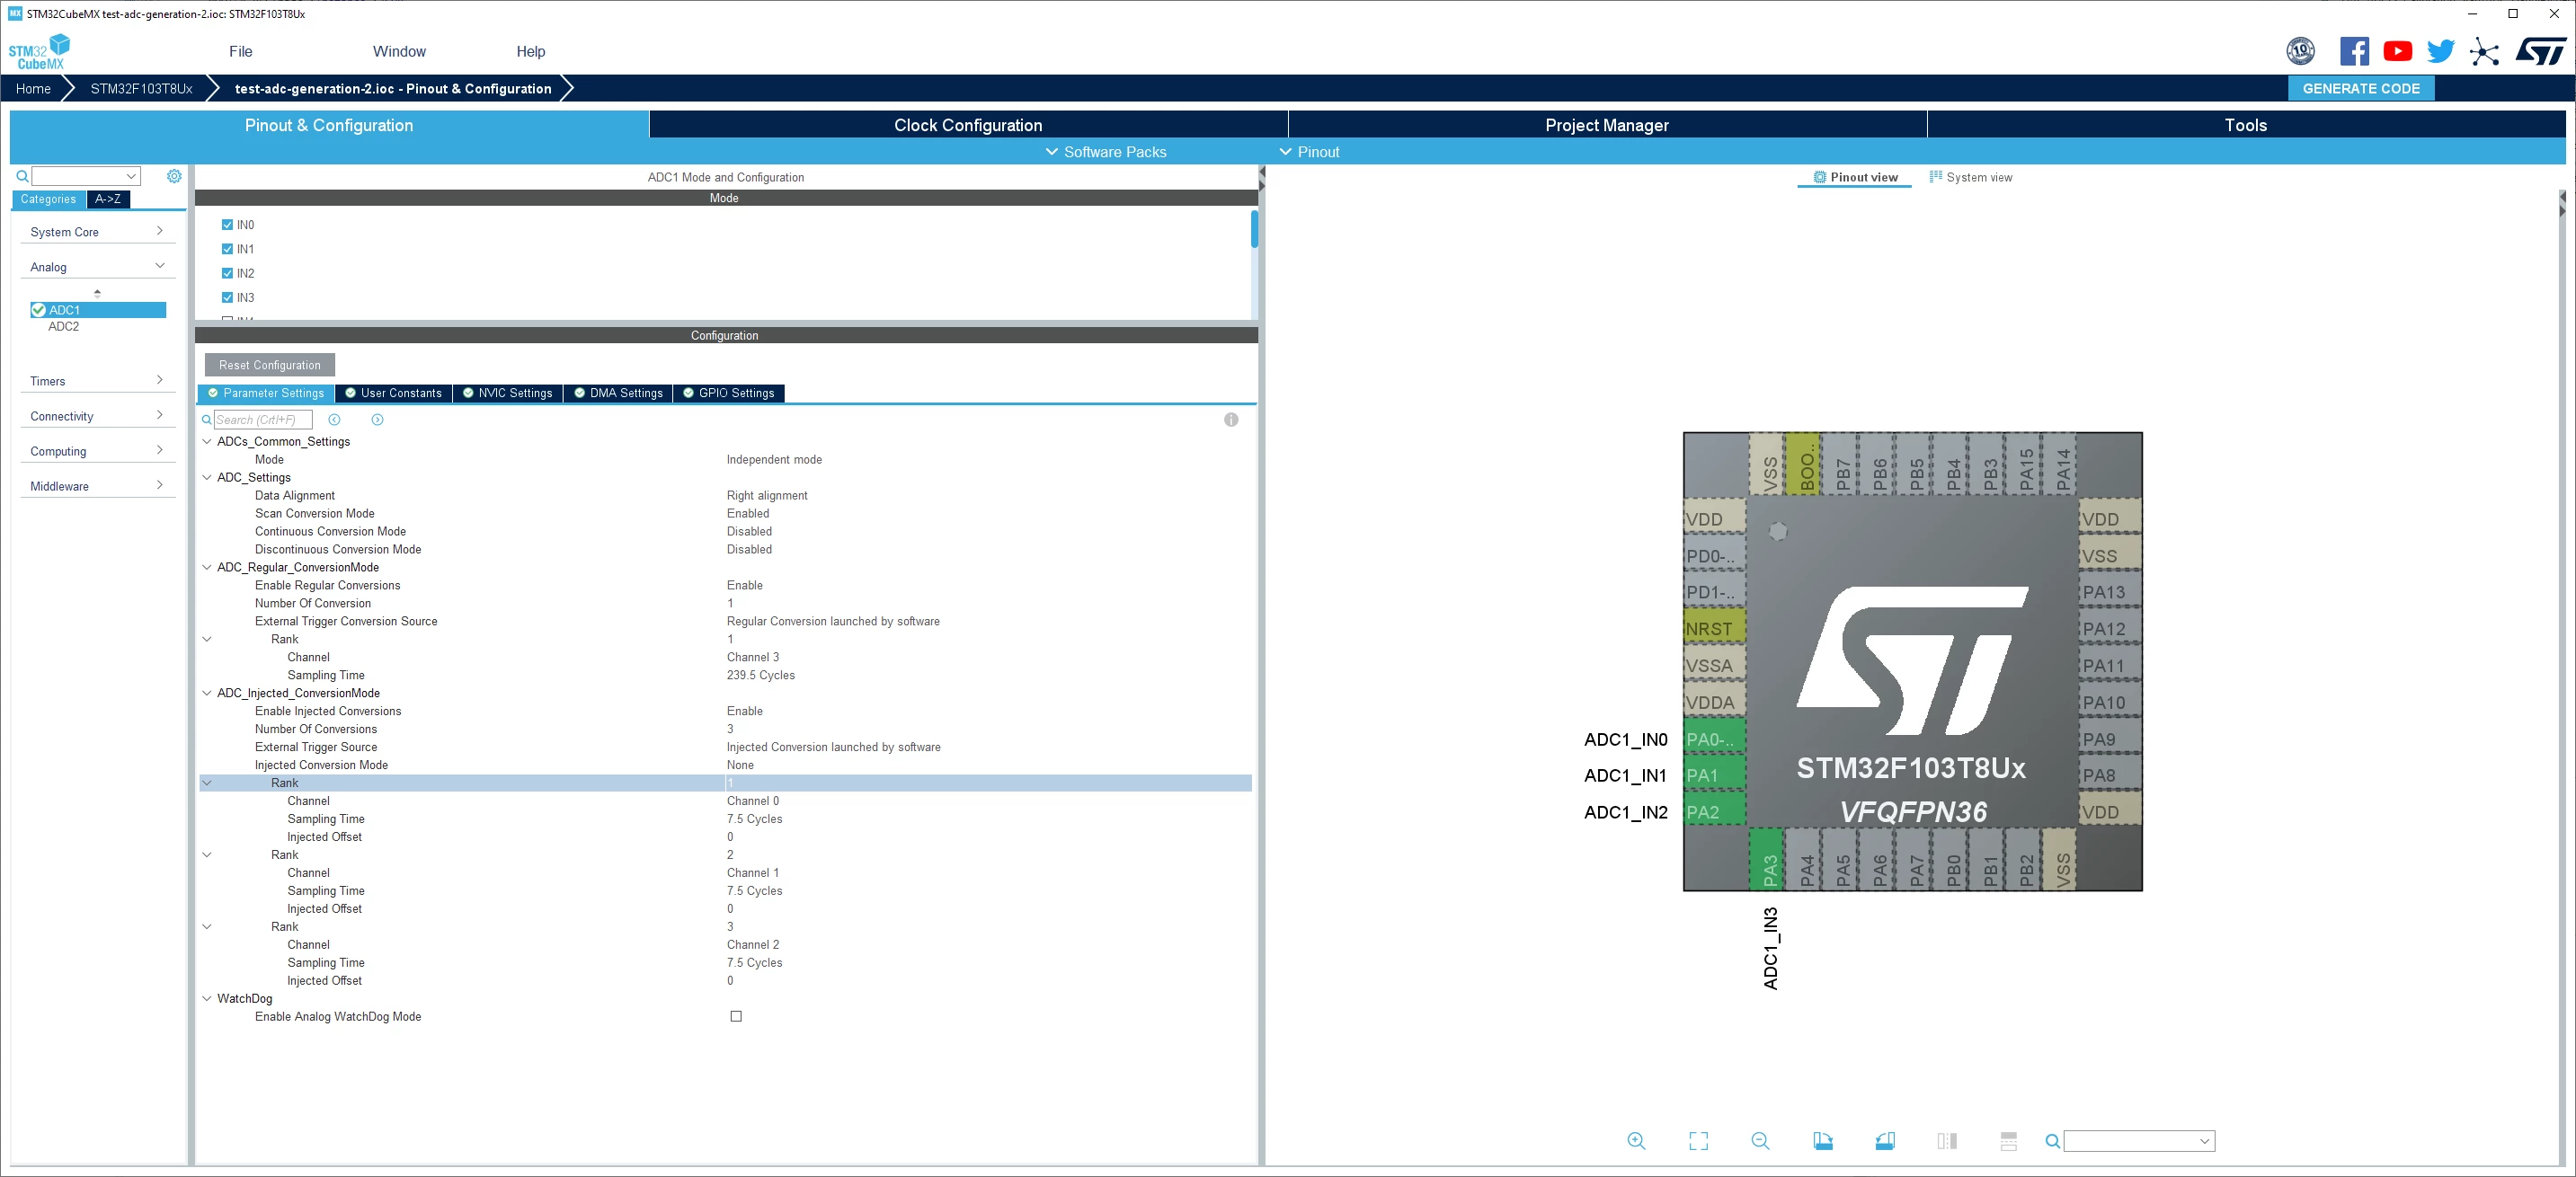2576x1177 pixels.
Task: Click the pin search magnifier icon
Action: [2052, 1141]
